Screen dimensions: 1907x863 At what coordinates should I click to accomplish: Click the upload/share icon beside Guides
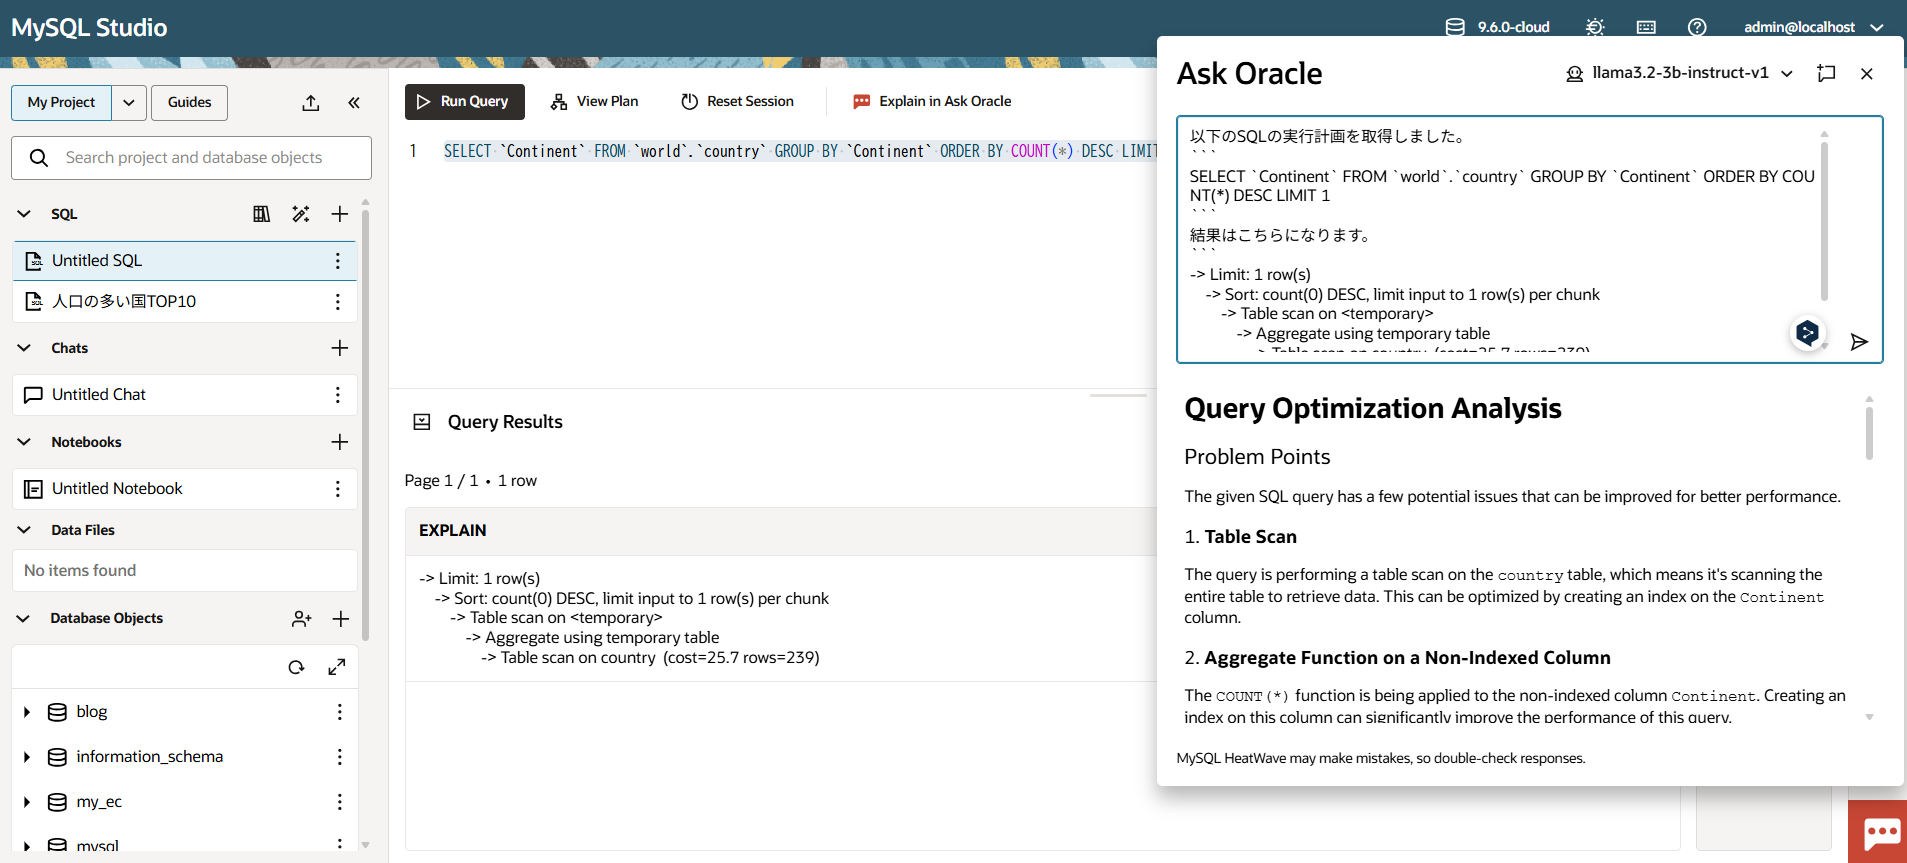pyautogui.click(x=311, y=103)
